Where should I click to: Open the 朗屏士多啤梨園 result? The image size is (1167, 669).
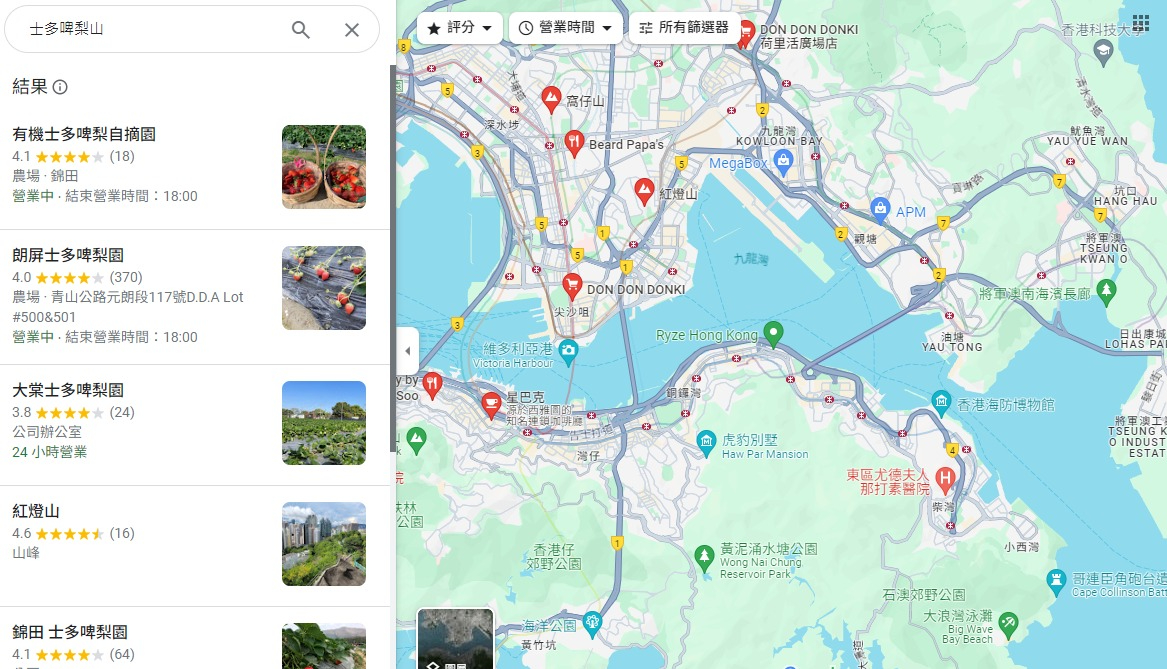tap(195, 297)
